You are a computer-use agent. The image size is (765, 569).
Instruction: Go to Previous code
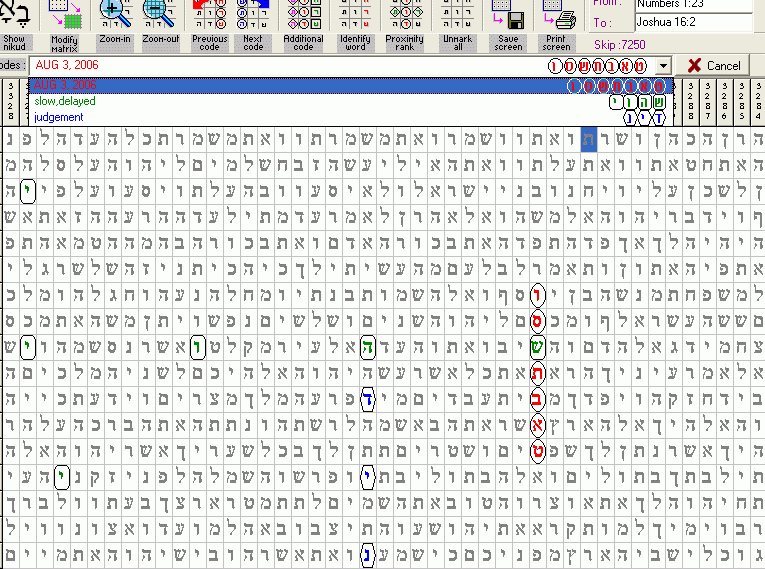click(210, 15)
